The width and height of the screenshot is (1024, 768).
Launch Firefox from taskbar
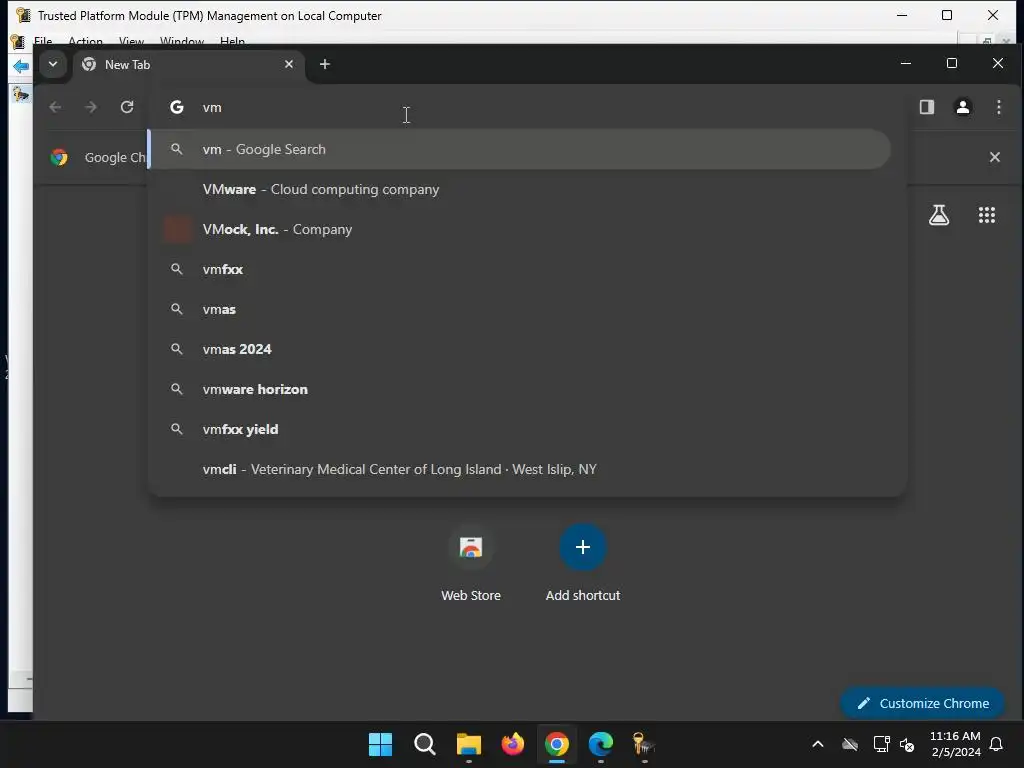tap(513, 744)
